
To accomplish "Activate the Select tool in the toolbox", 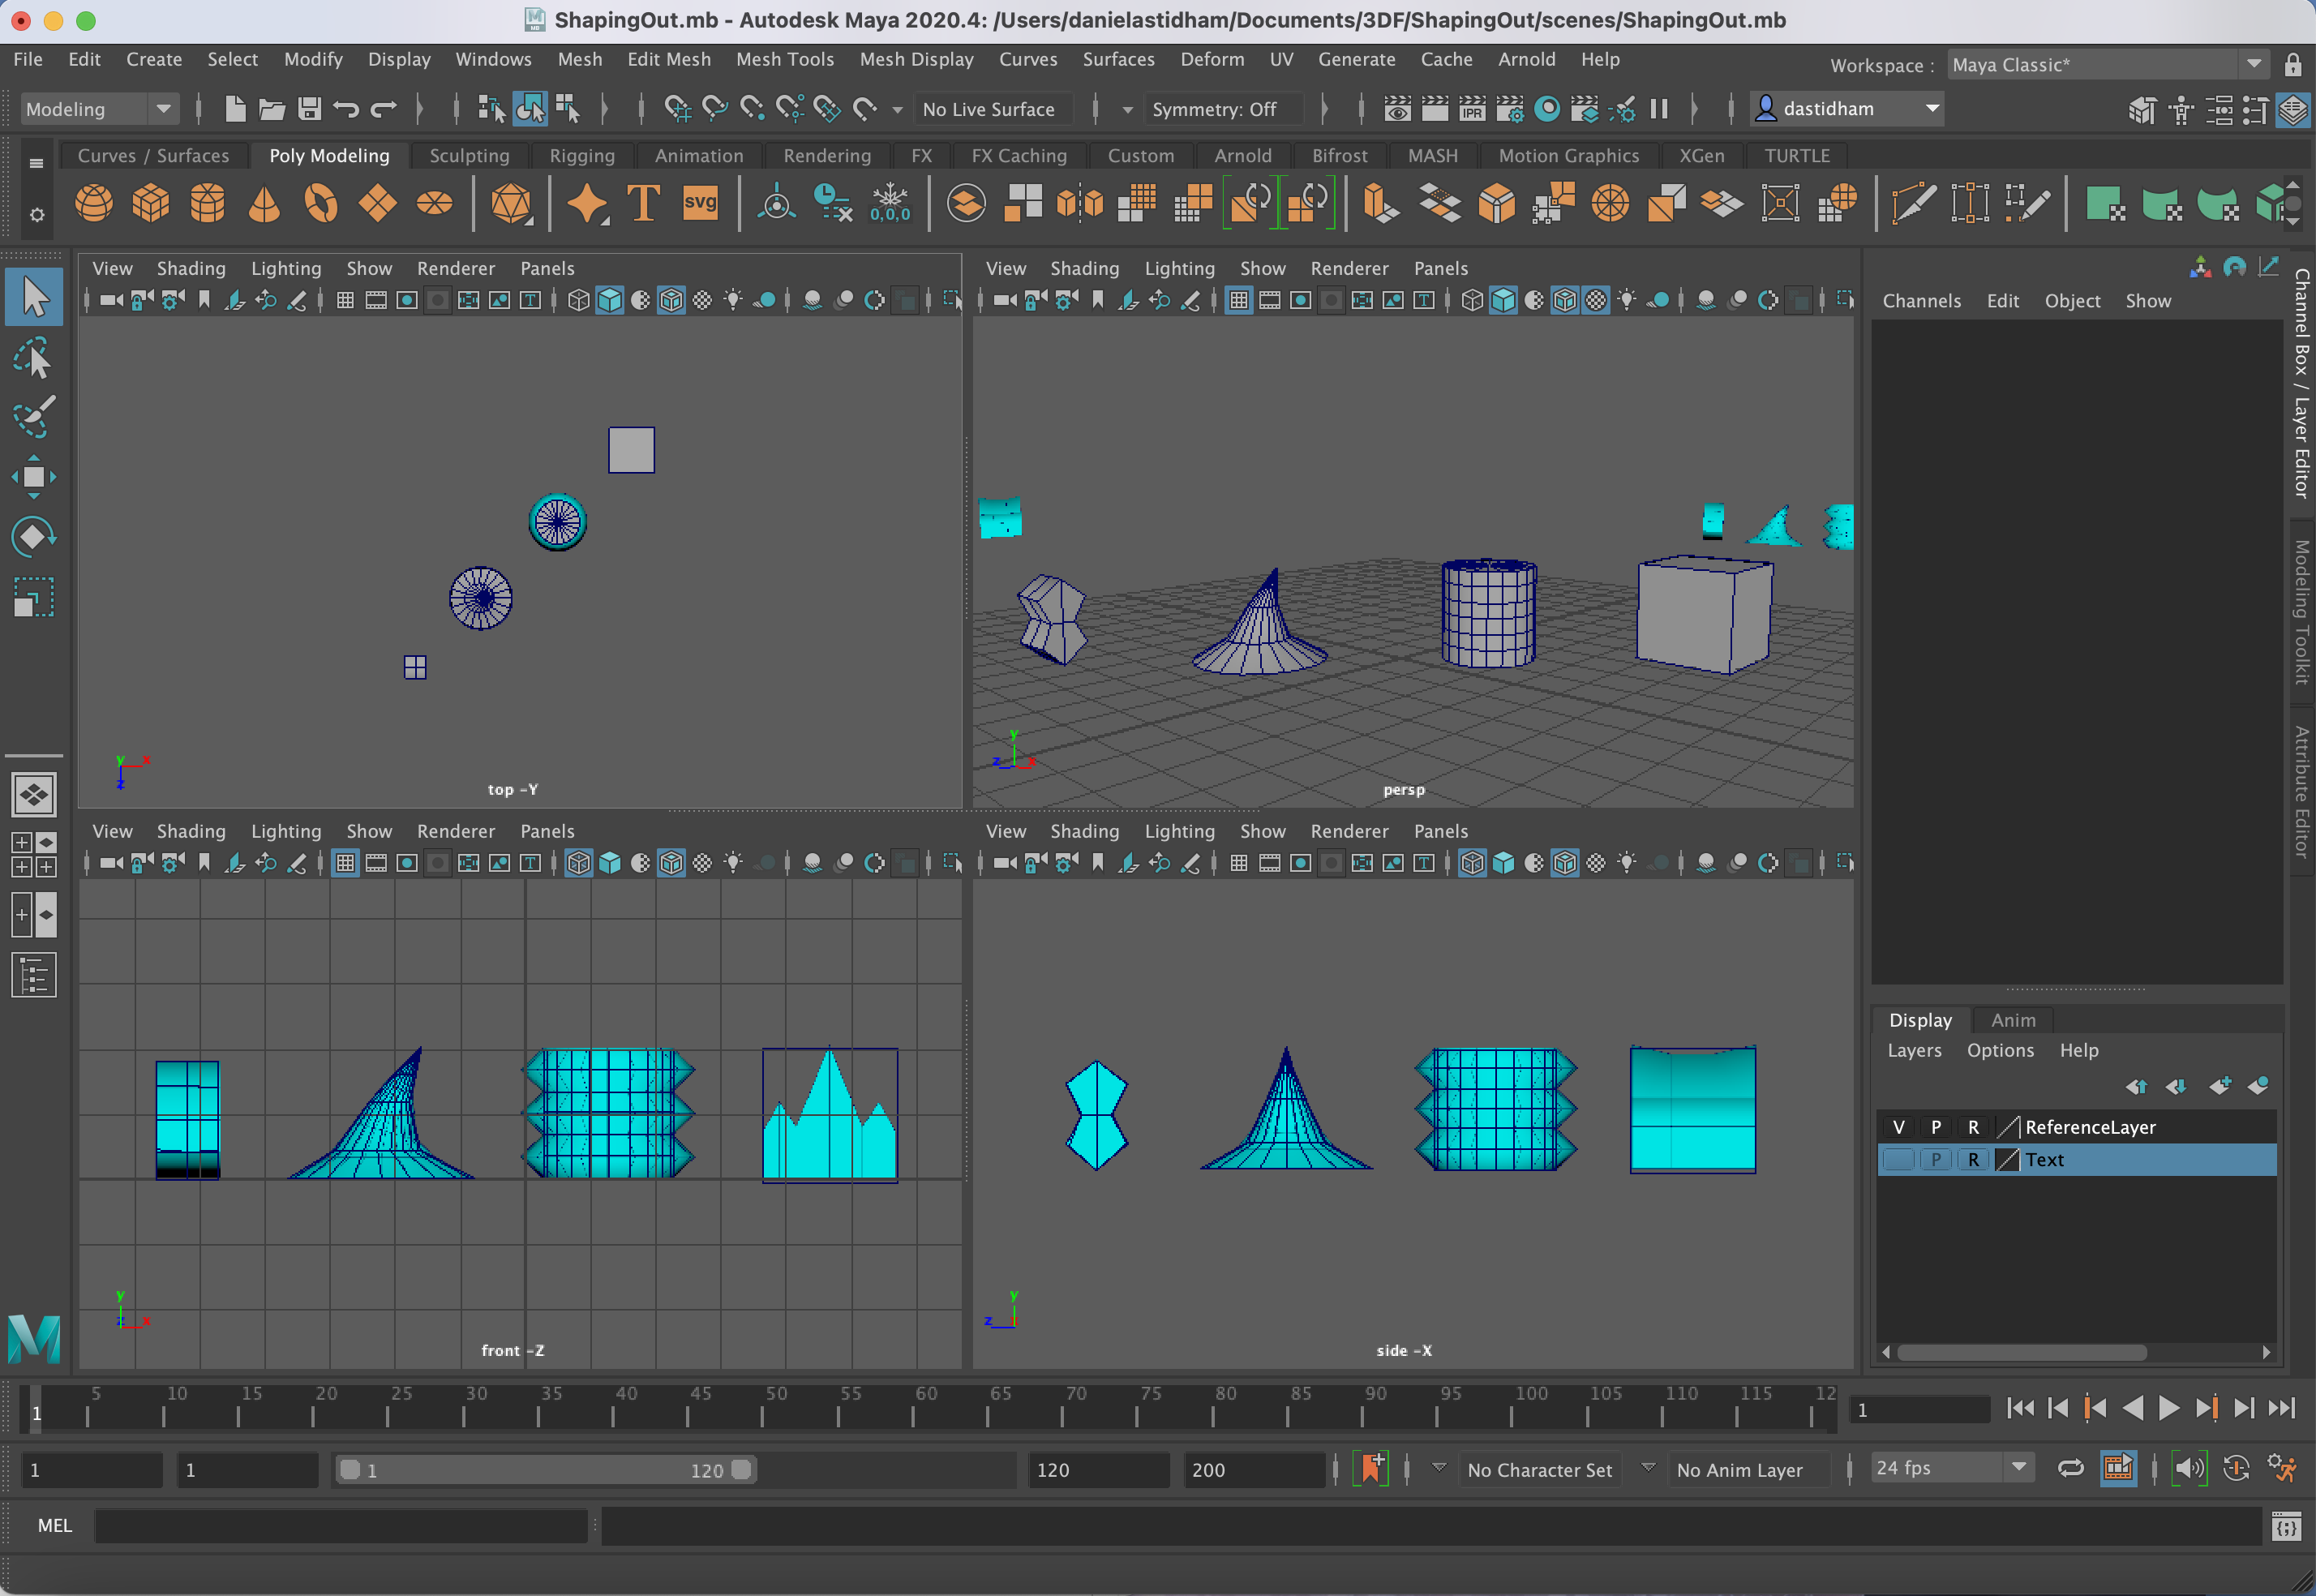I will pos(34,297).
